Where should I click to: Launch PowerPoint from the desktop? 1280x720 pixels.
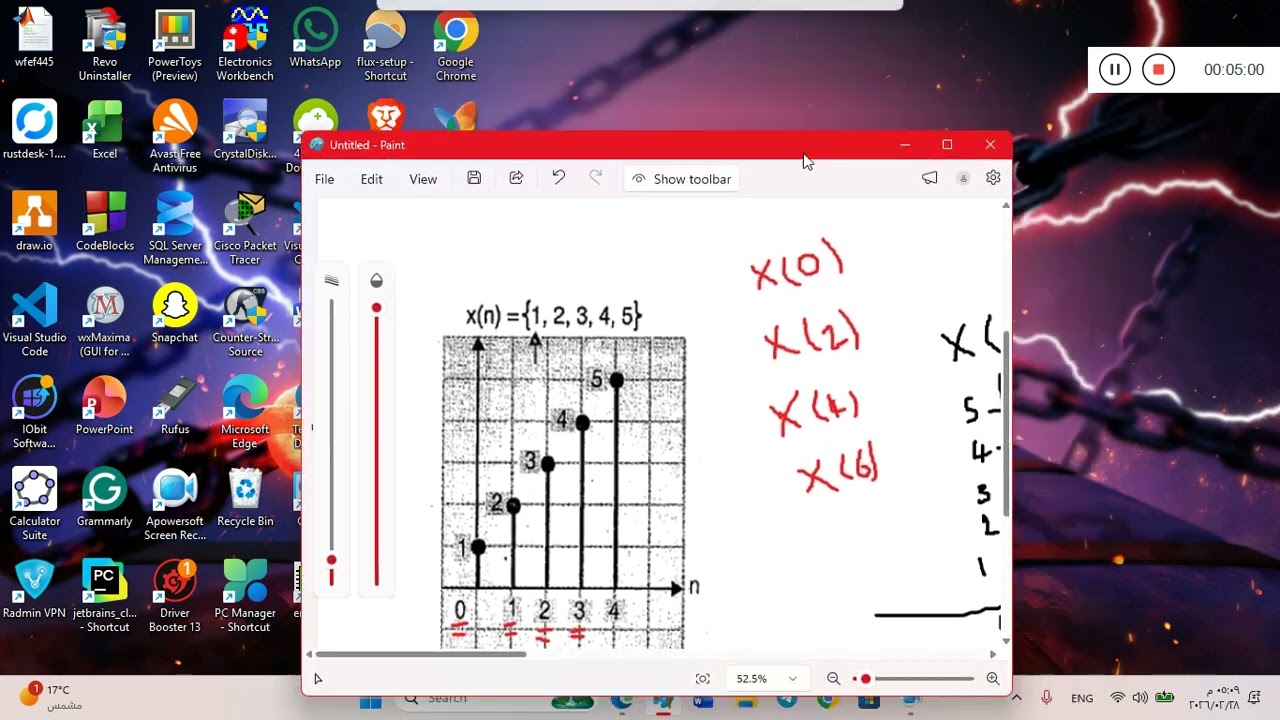click(x=105, y=406)
